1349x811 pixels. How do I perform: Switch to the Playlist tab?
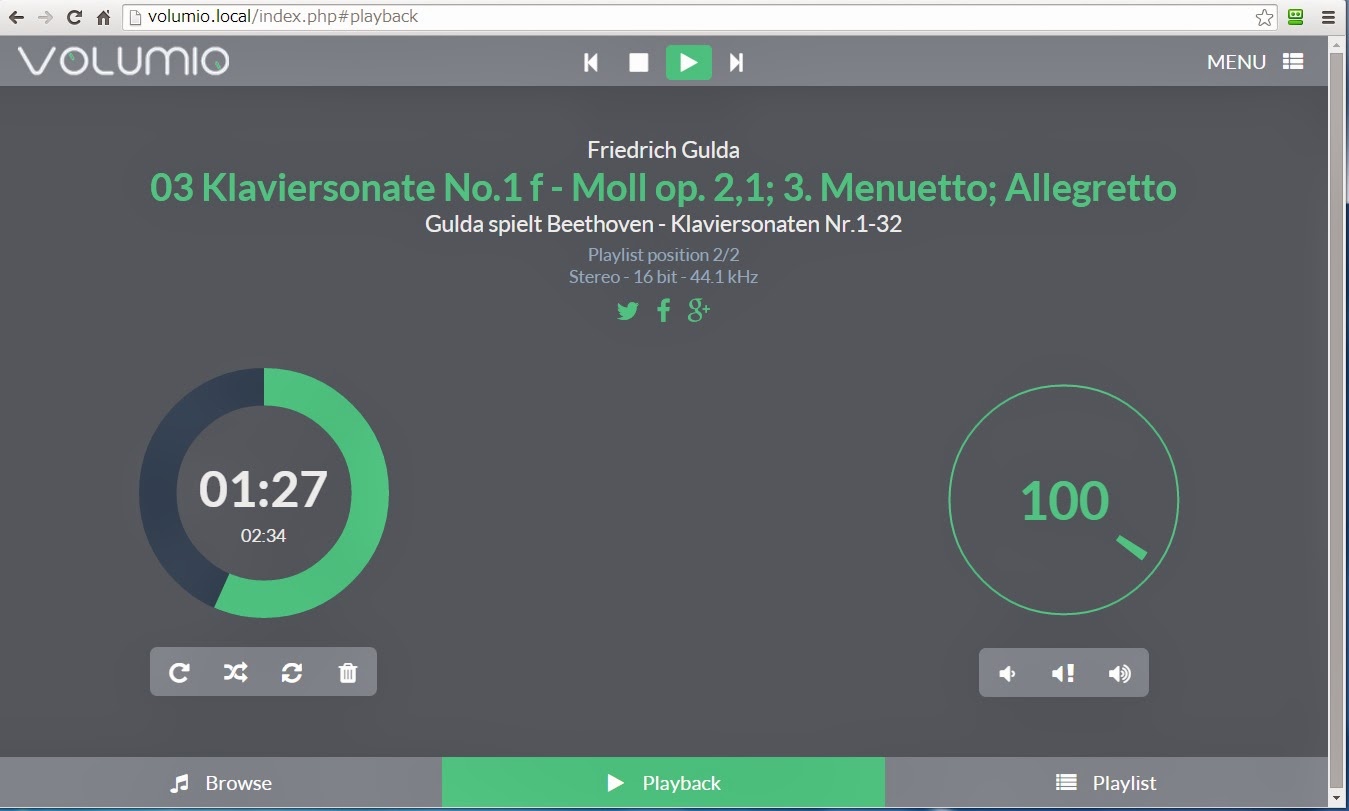[1106, 783]
